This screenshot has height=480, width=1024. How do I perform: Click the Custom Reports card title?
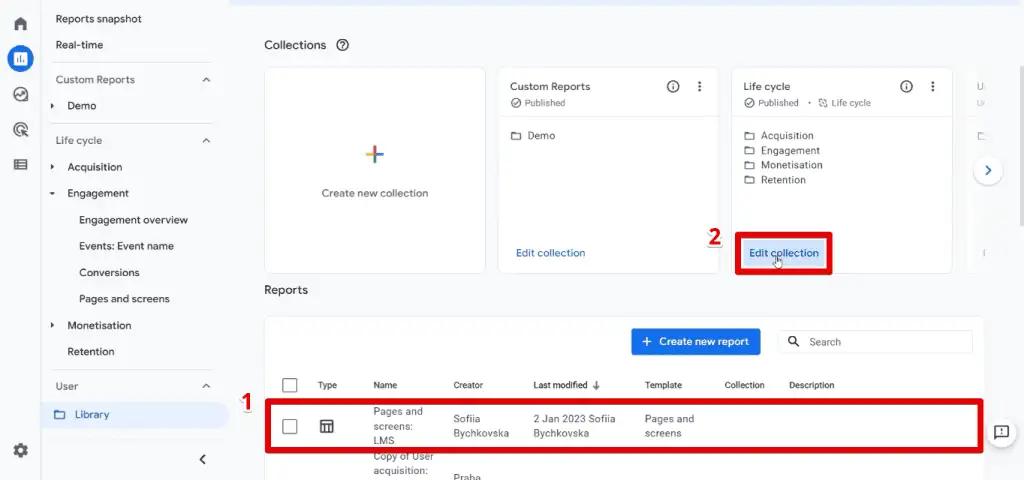[x=550, y=86]
